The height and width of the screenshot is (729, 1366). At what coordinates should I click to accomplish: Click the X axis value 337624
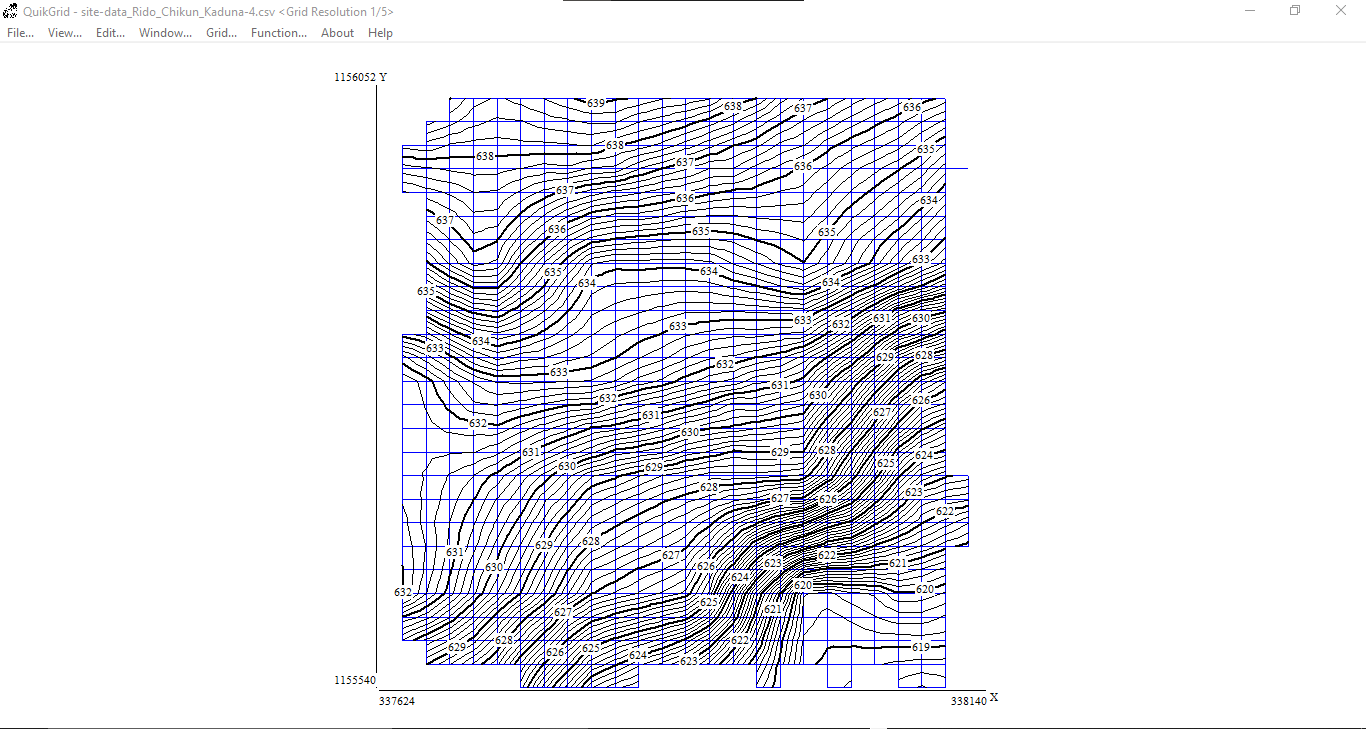point(399,703)
